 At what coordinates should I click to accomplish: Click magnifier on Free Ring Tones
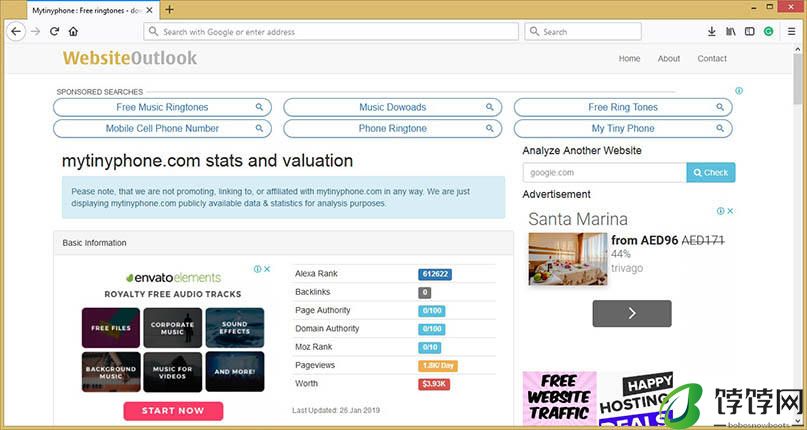[720, 107]
